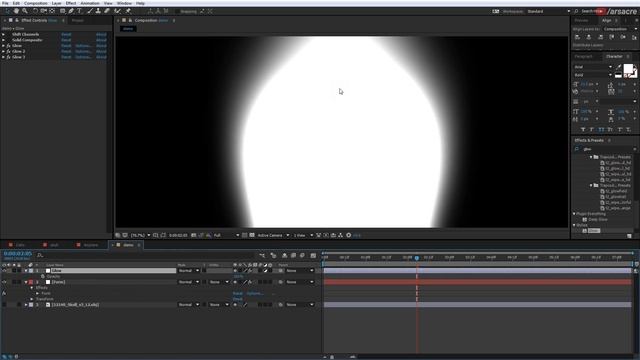Open the Effect menu

click(71, 3)
